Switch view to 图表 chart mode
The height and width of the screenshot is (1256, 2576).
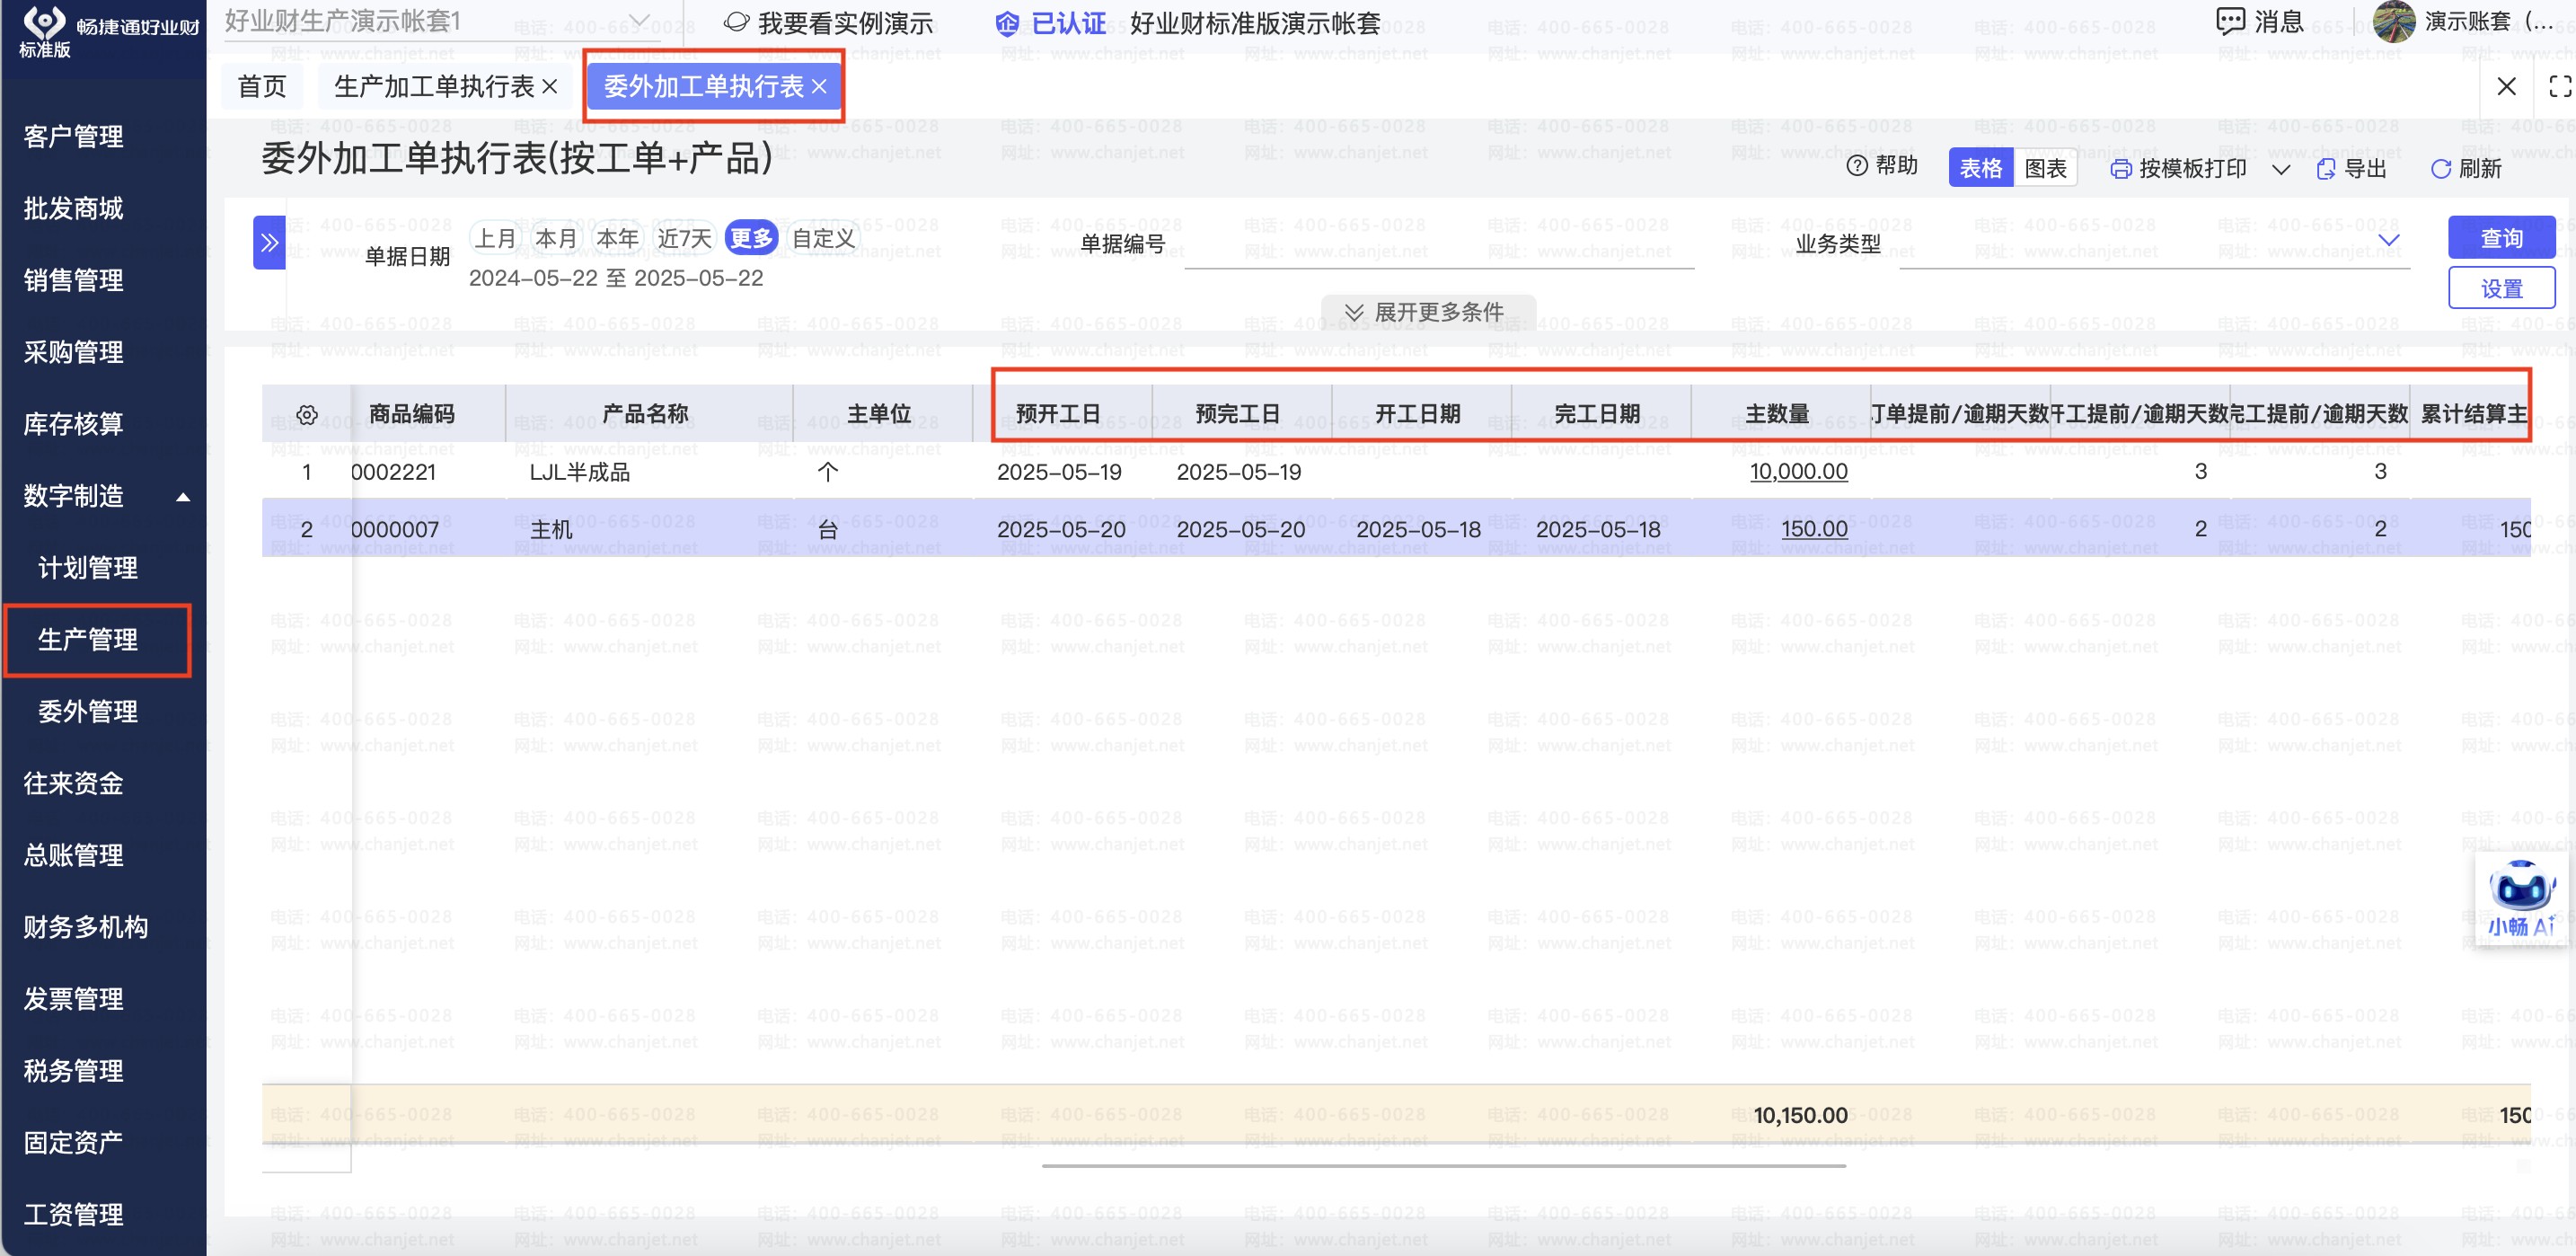[x=2045, y=168]
